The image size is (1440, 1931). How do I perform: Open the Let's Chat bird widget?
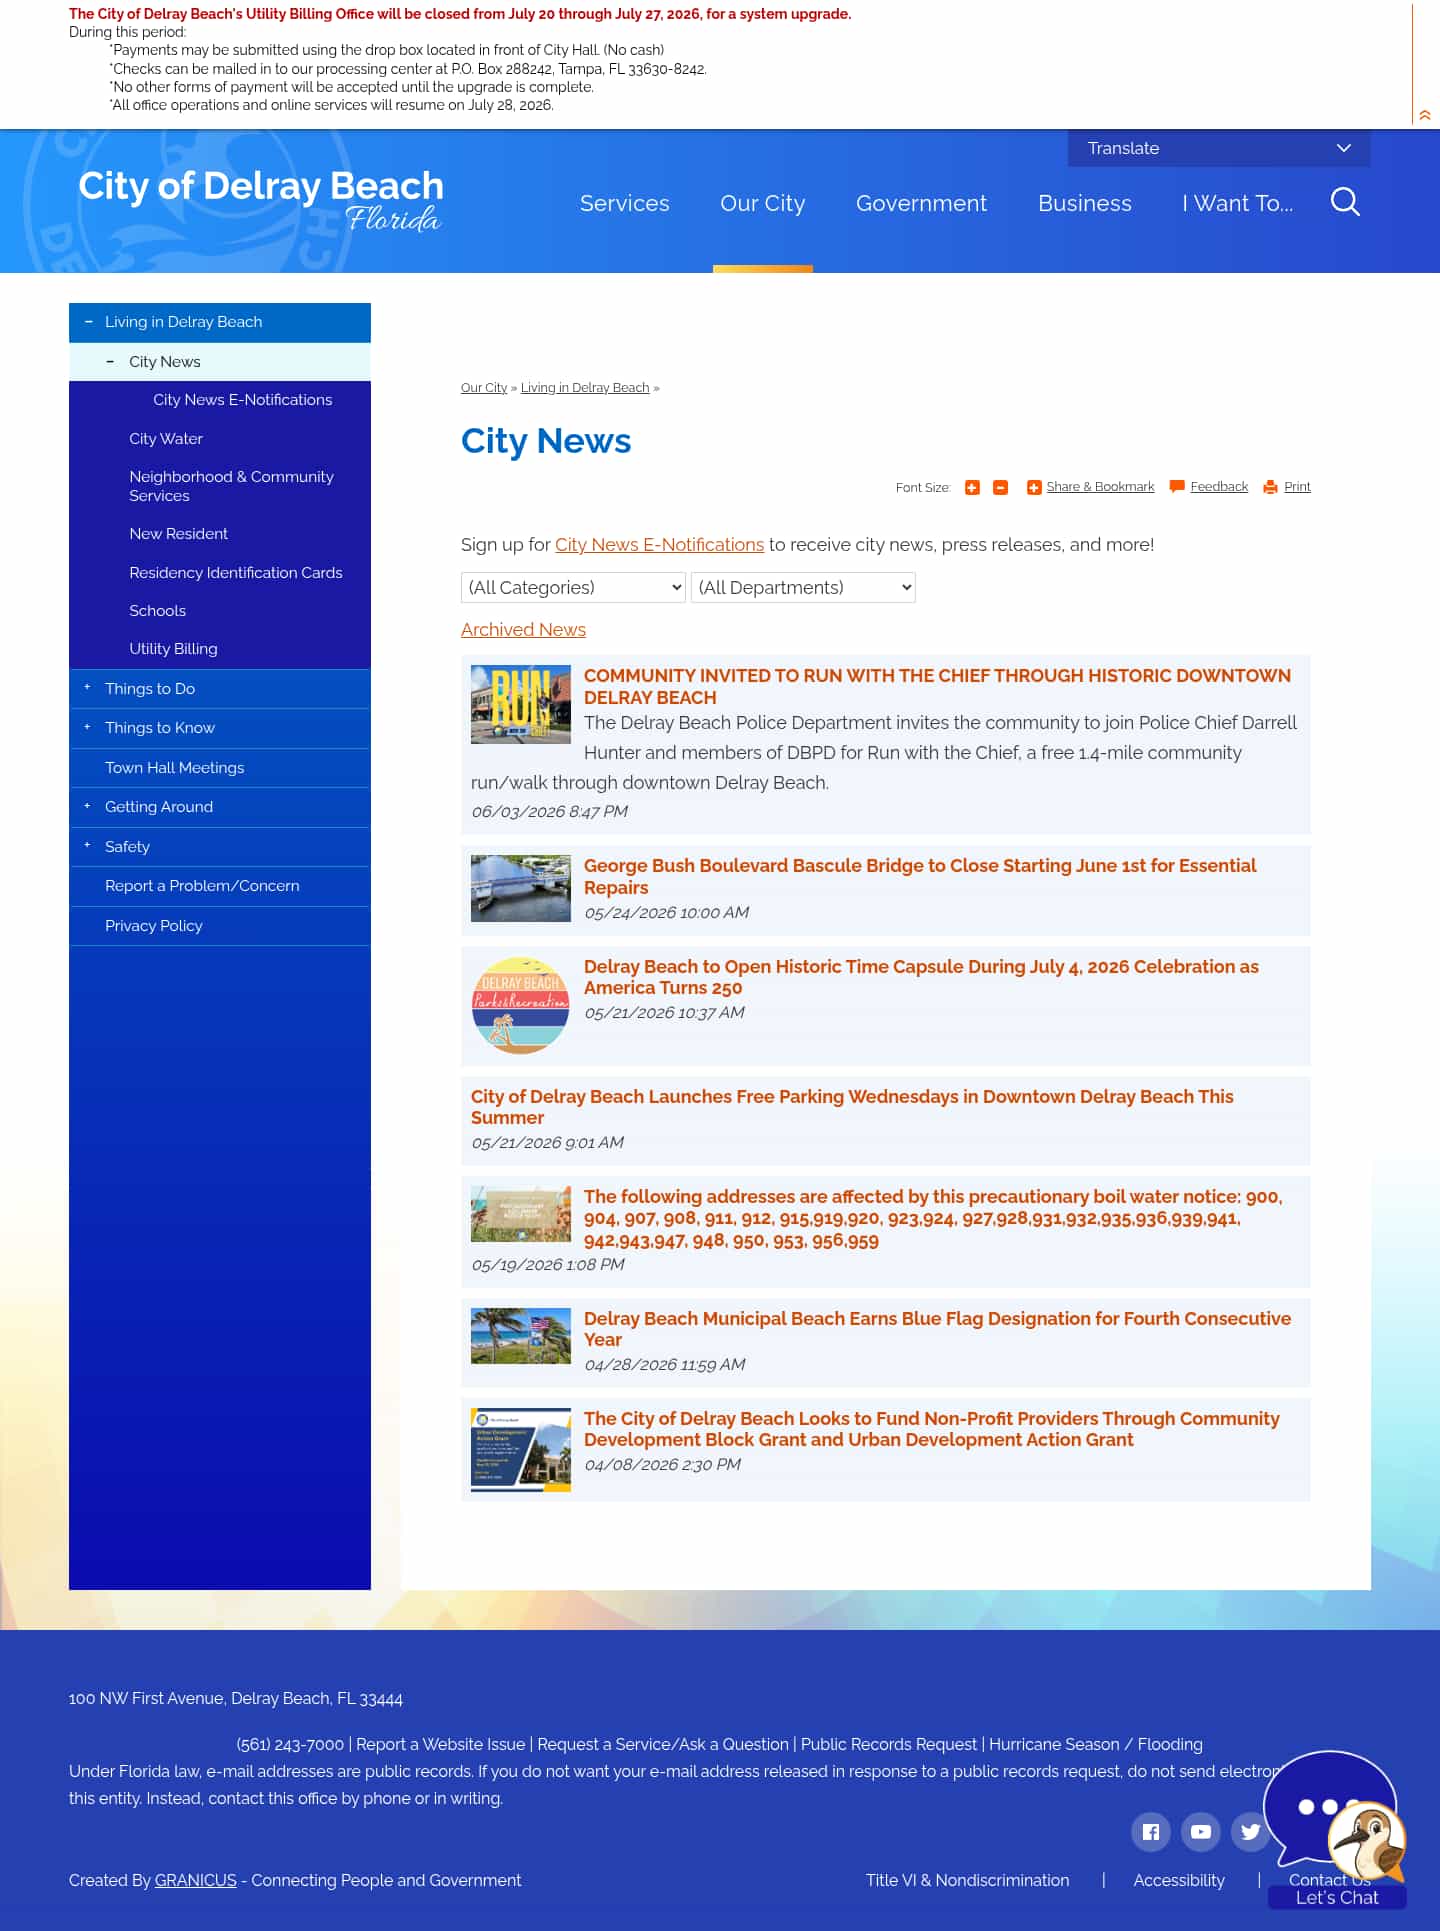tap(1337, 1828)
